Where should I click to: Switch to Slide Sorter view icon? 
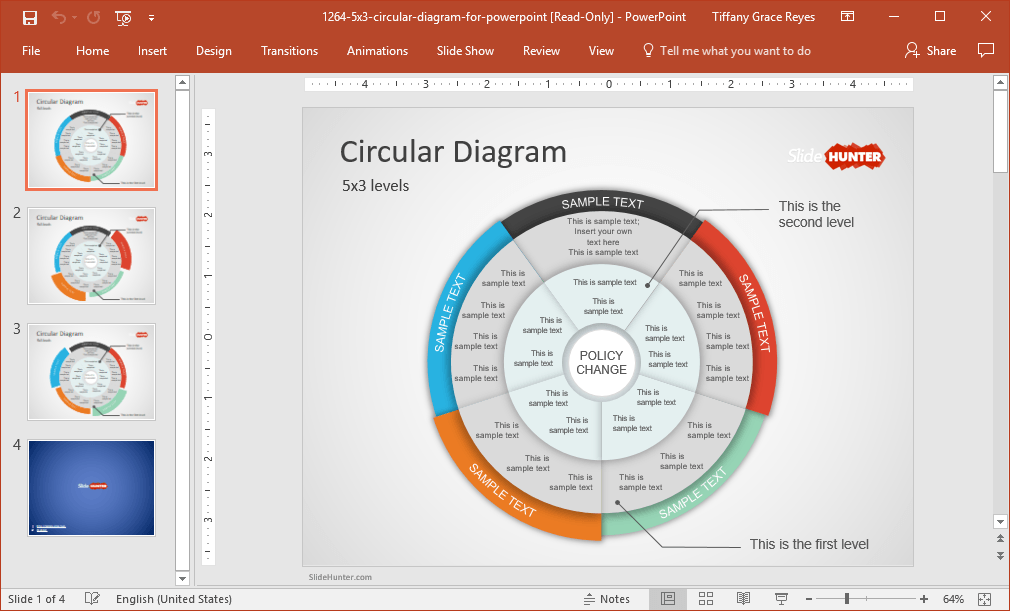(706, 599)
